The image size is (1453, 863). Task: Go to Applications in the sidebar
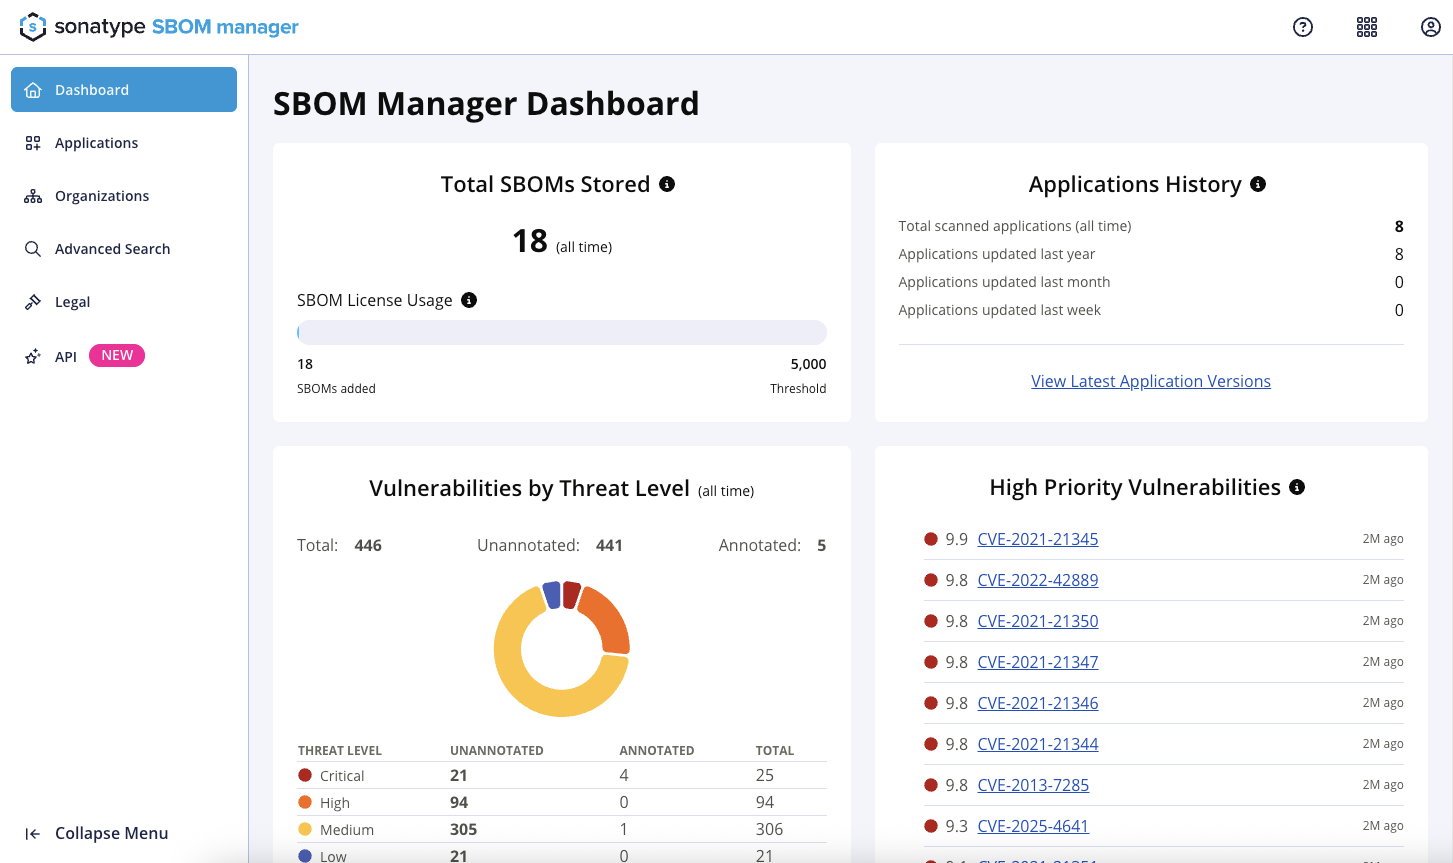pyautogui.click(x=124, y=143)
